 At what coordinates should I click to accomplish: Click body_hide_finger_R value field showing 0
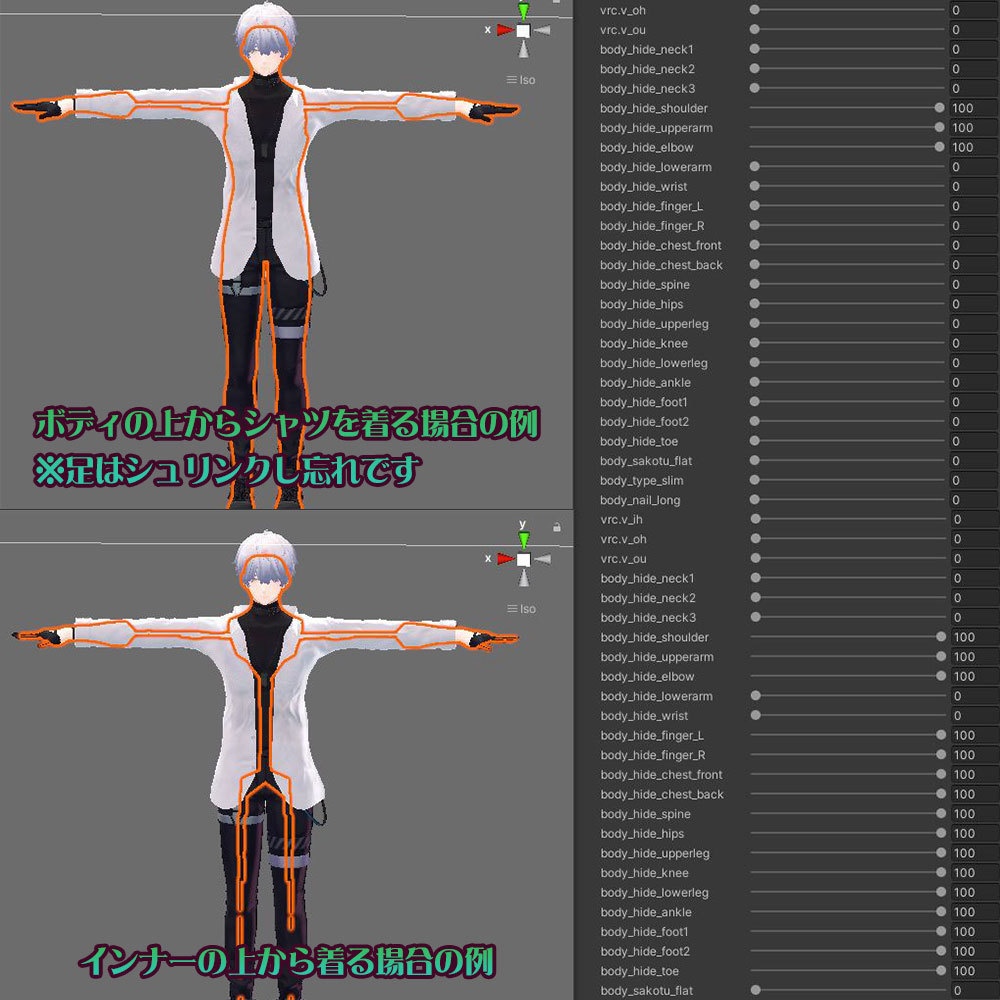(x=974, y=225)
